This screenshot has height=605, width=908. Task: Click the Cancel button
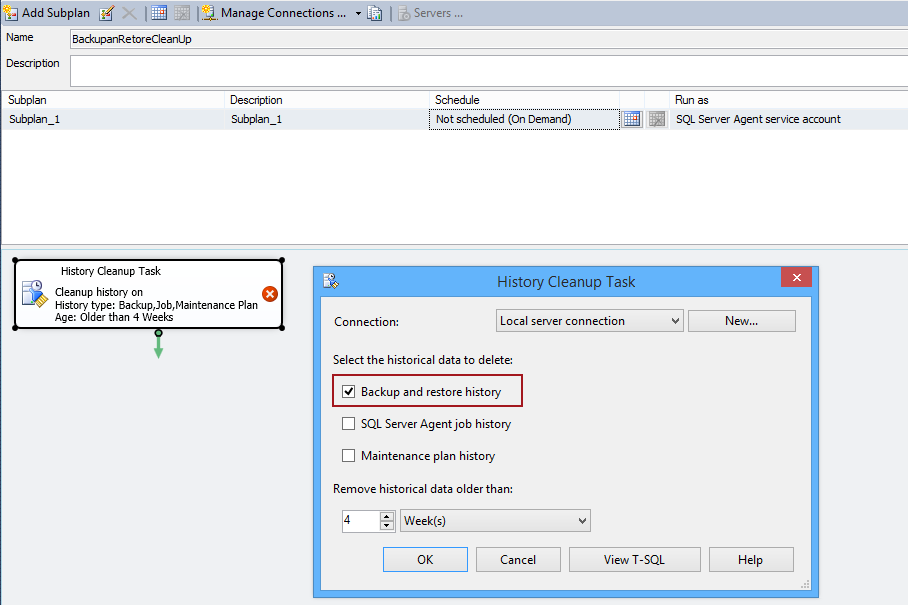coord(518,560)
